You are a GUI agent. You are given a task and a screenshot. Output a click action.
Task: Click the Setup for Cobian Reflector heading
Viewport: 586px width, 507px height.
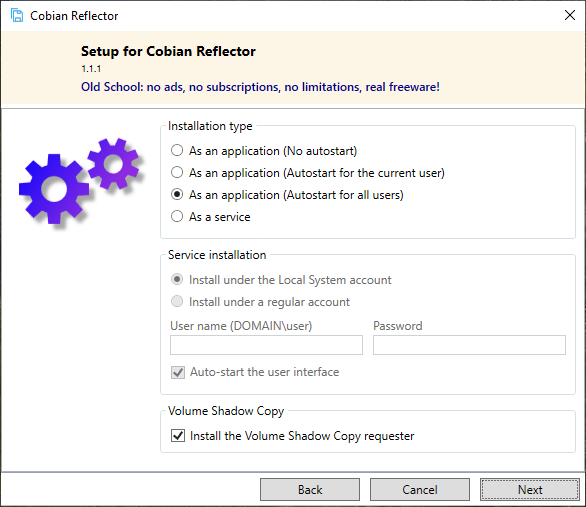coord(168,51)
